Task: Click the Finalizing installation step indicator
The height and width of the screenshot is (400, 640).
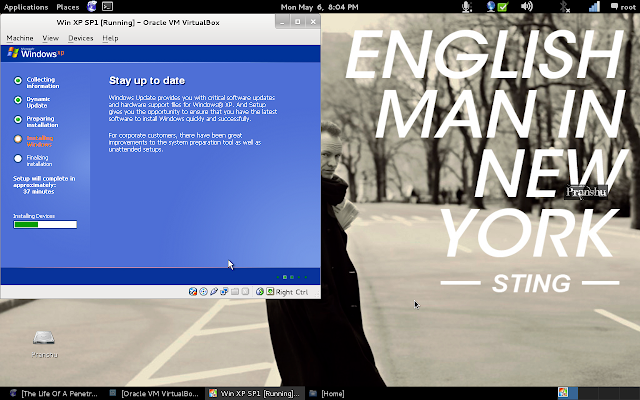Action: (x=18, y=159)
